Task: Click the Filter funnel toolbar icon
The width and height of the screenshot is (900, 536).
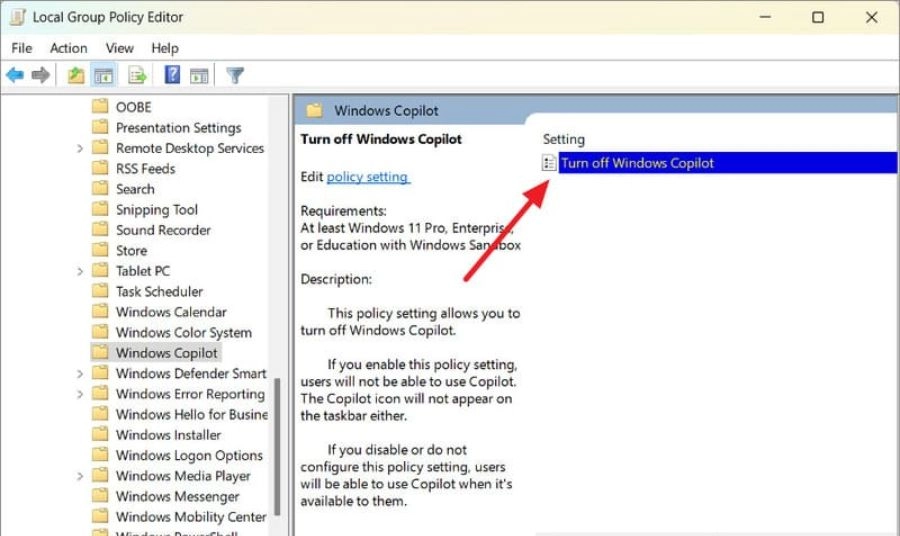Action: (x=235, y=75)
